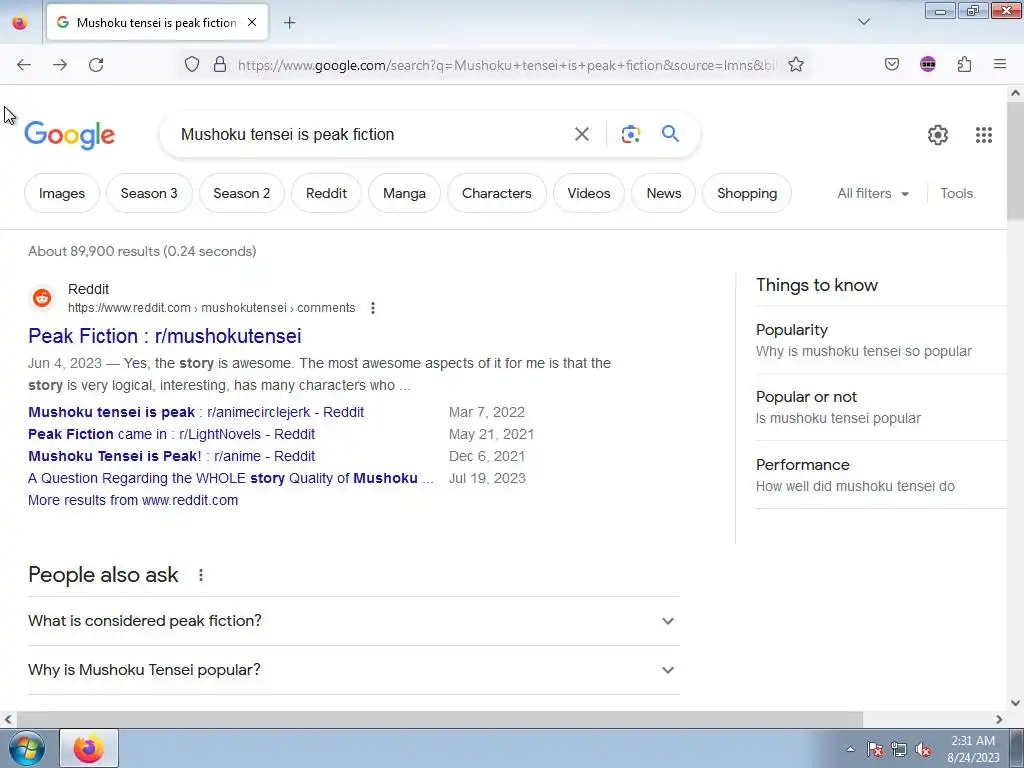Open the Google apps grid icon

984,135
